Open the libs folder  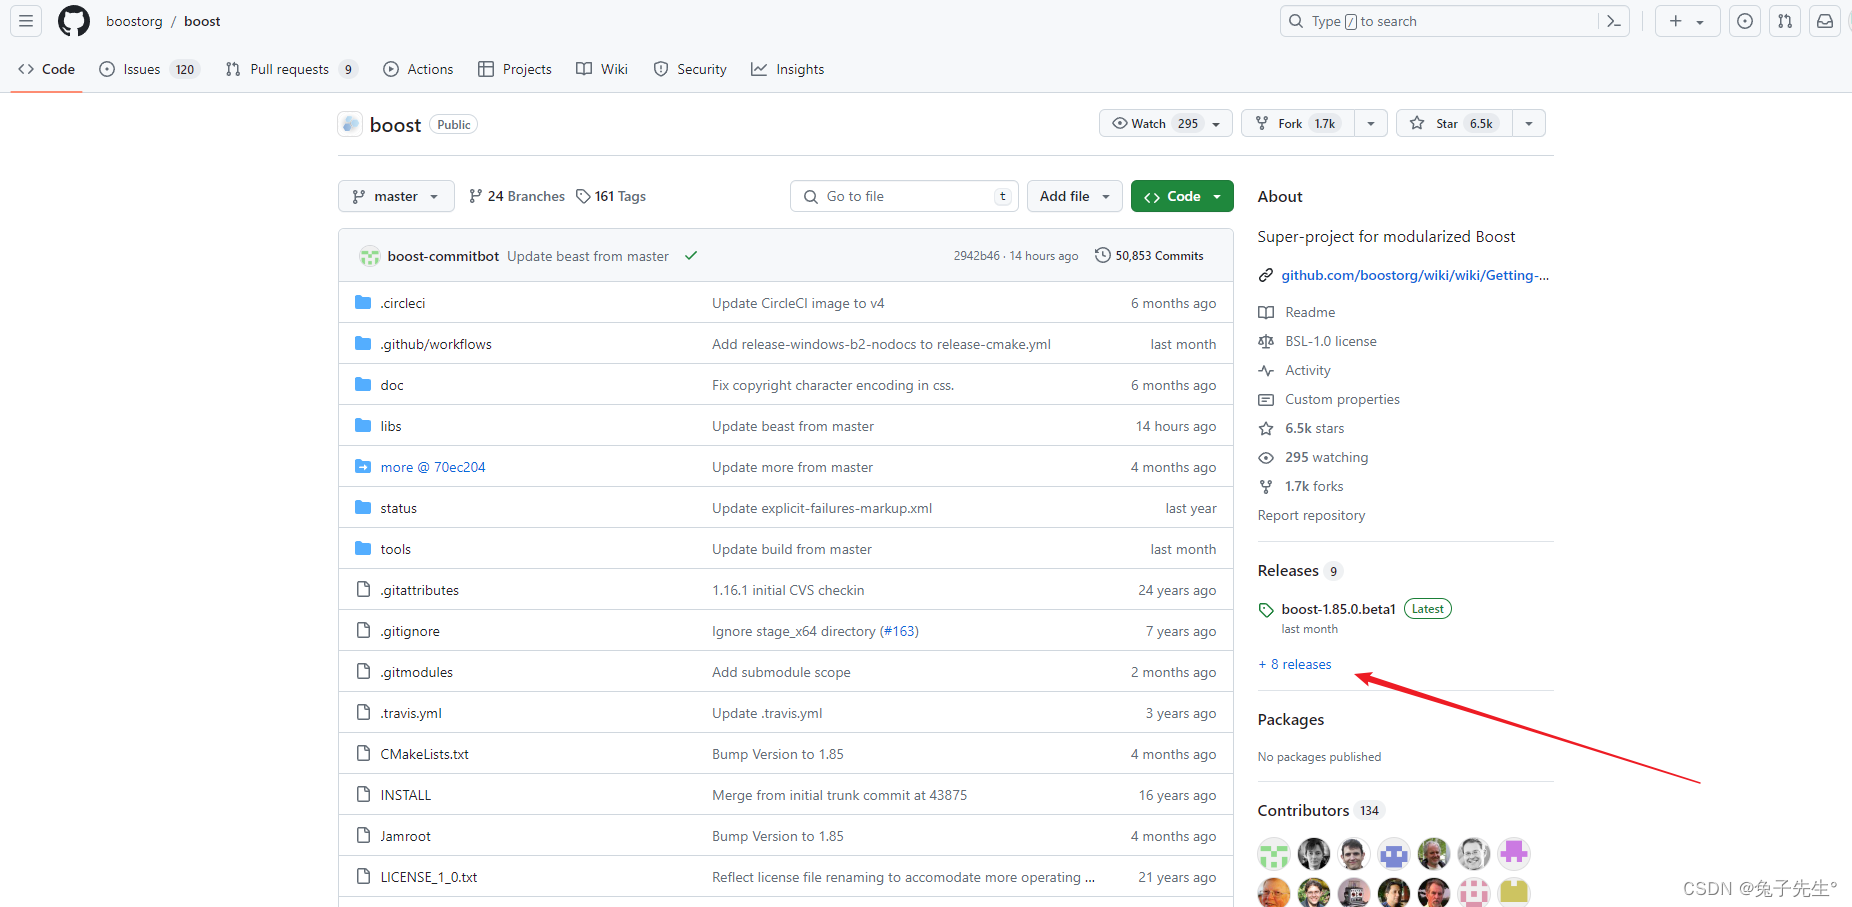coord(391,426)
